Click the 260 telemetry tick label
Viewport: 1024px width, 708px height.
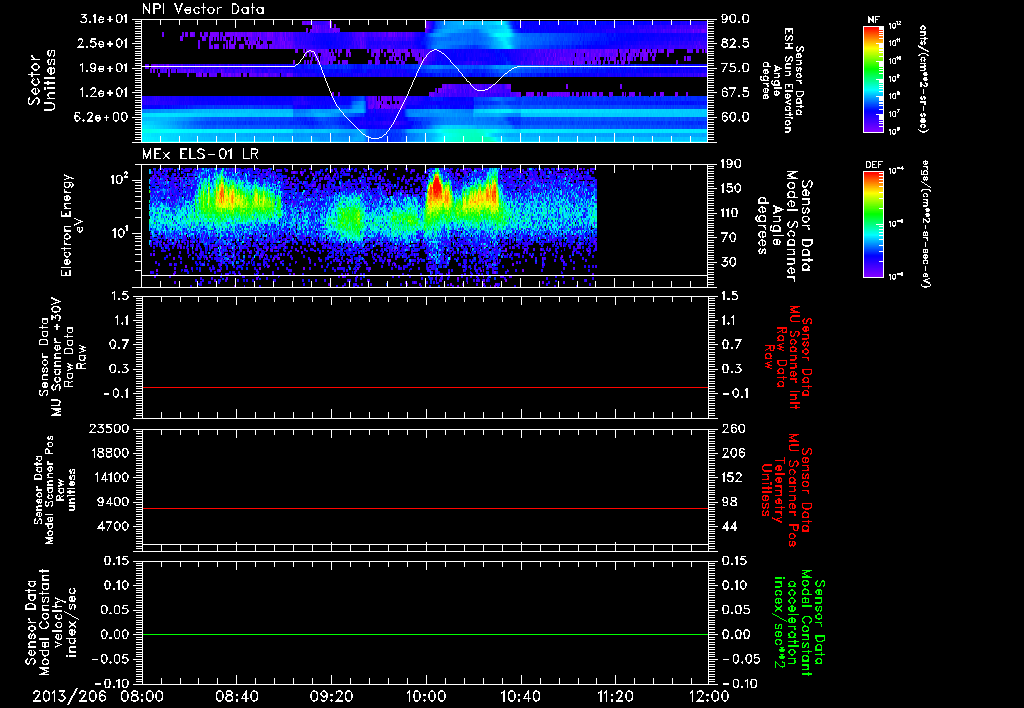[x=731, y=428]
